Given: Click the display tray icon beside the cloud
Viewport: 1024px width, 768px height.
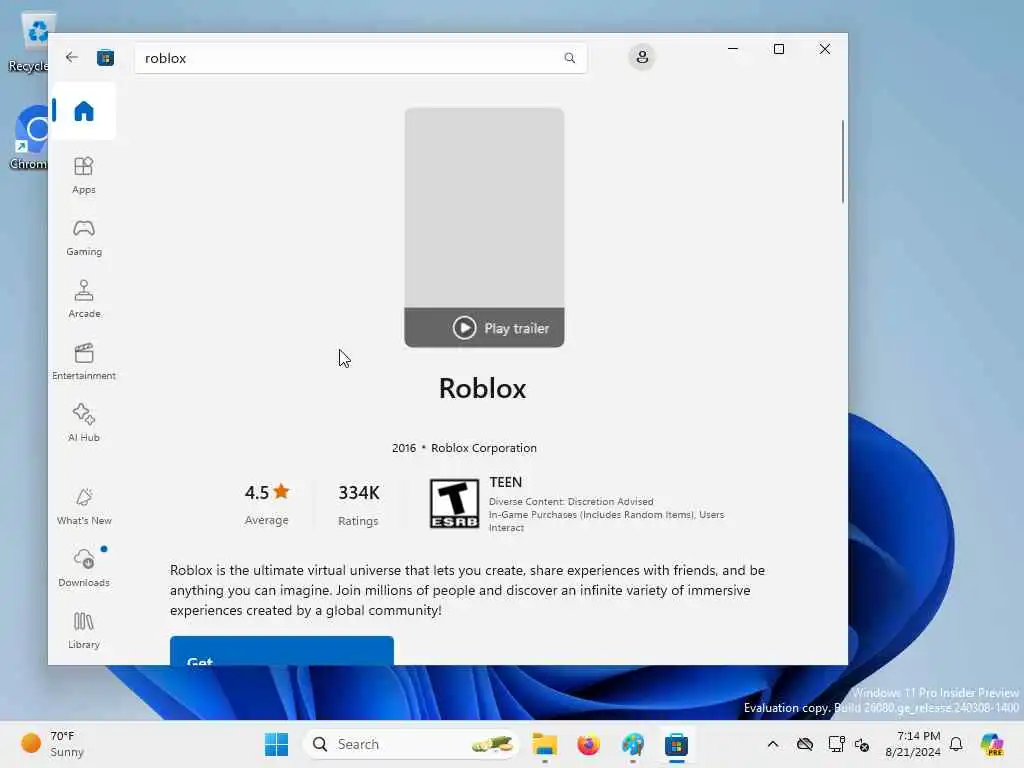Looking at the screenshot, I should coord(836,744).
